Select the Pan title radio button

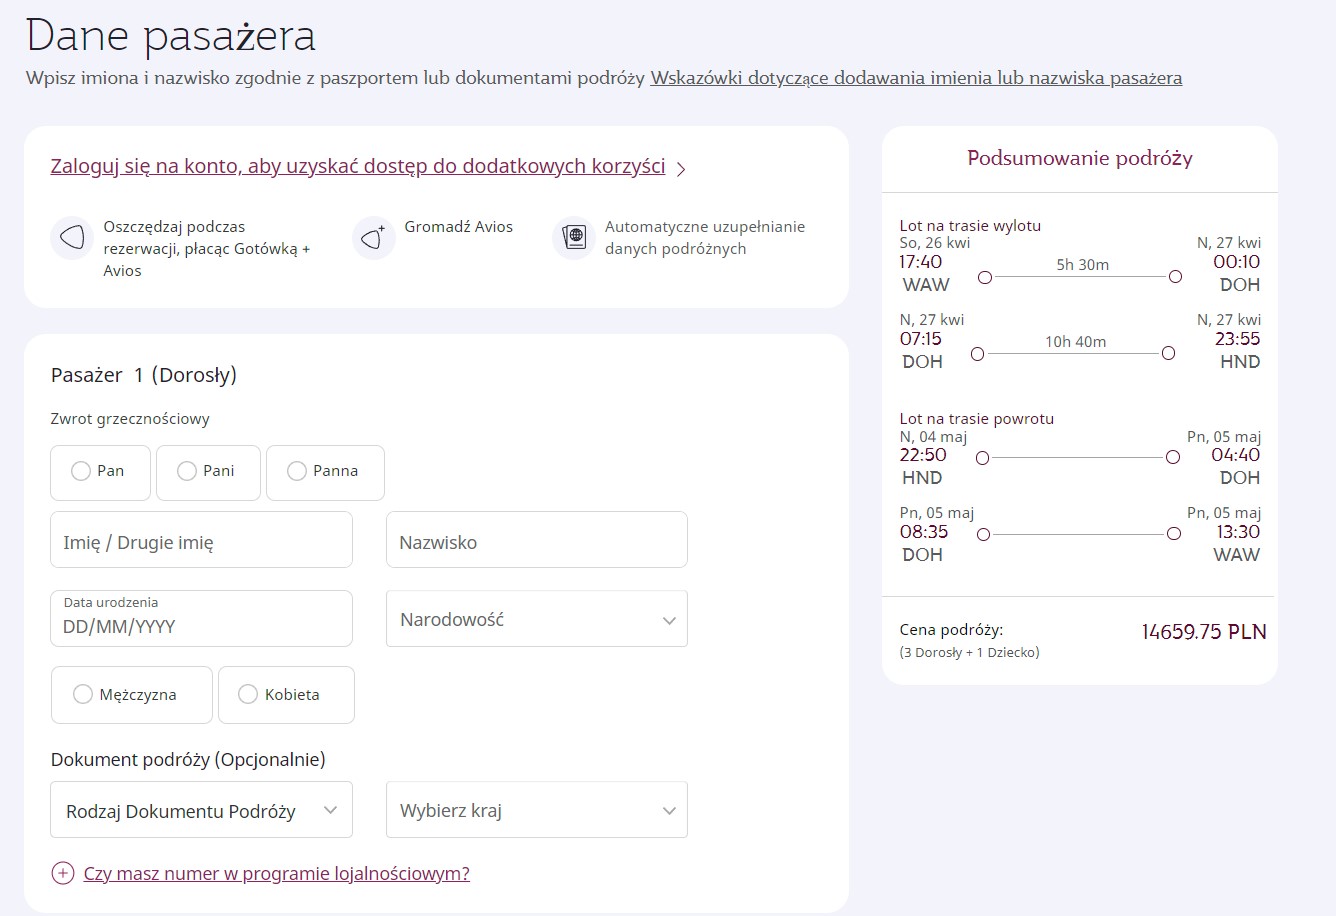(x=81, y=471)
